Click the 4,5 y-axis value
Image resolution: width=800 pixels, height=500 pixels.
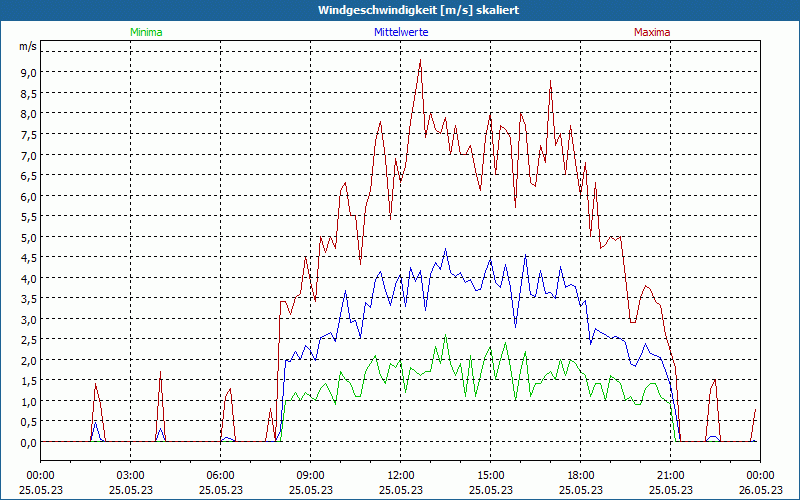point(29,258)
